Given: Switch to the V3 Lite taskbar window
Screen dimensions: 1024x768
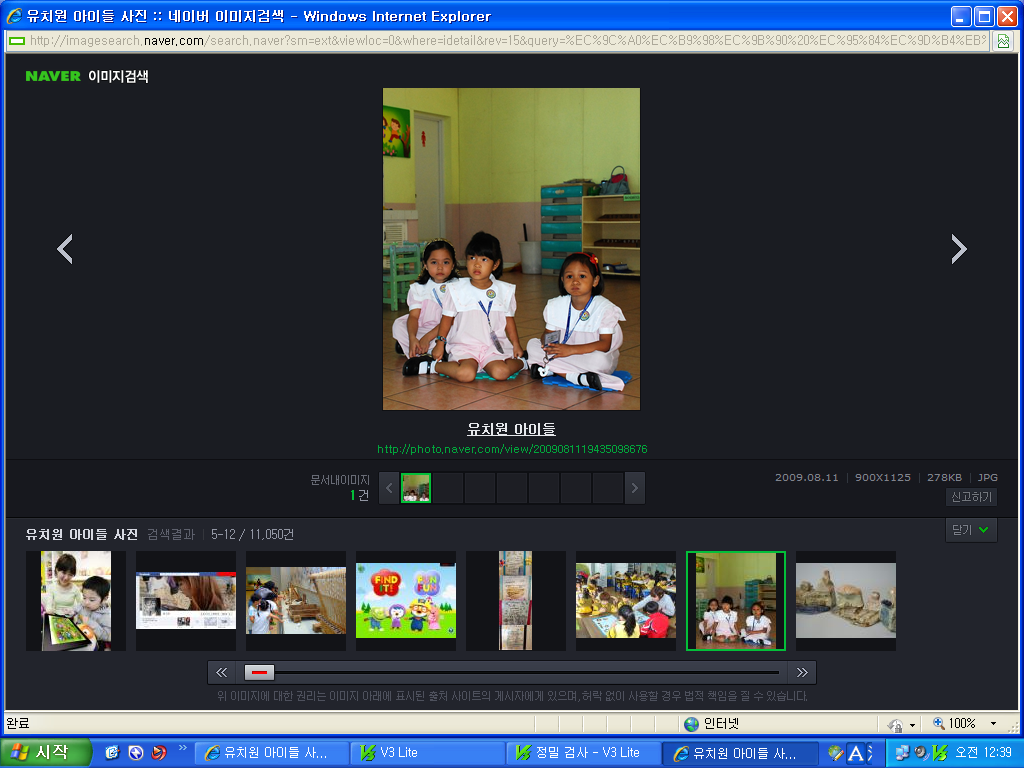Looking at the screenshot, I should click(428, 752).
